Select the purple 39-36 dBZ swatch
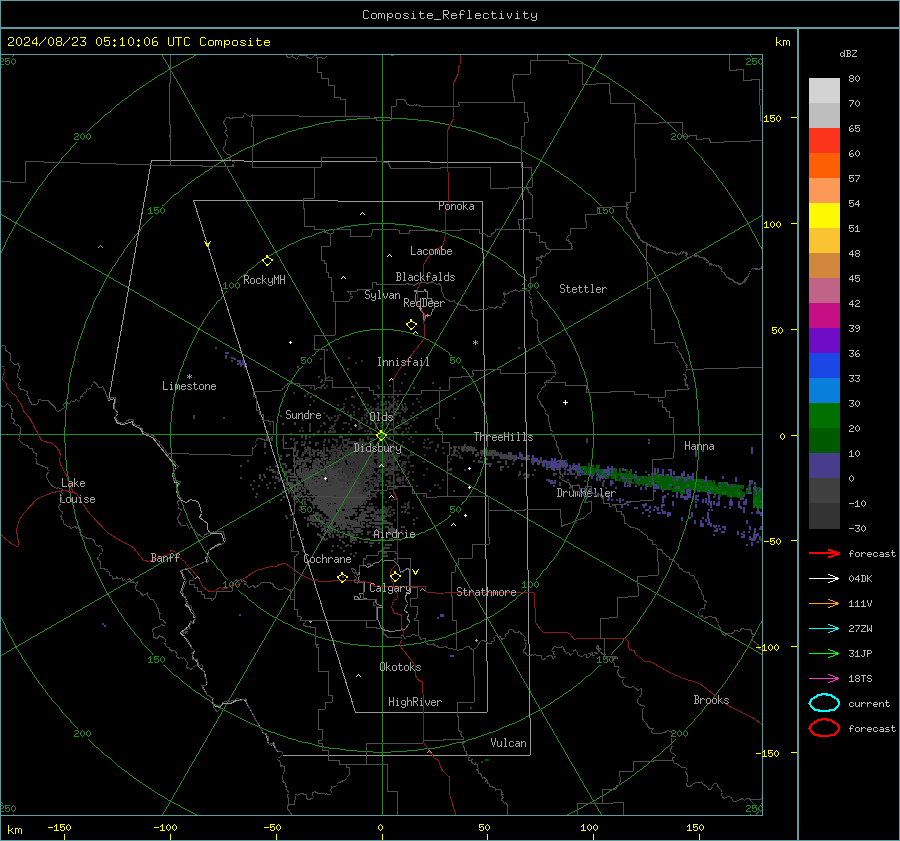Screen dimensions: 900x841 [x=824, y=341]
